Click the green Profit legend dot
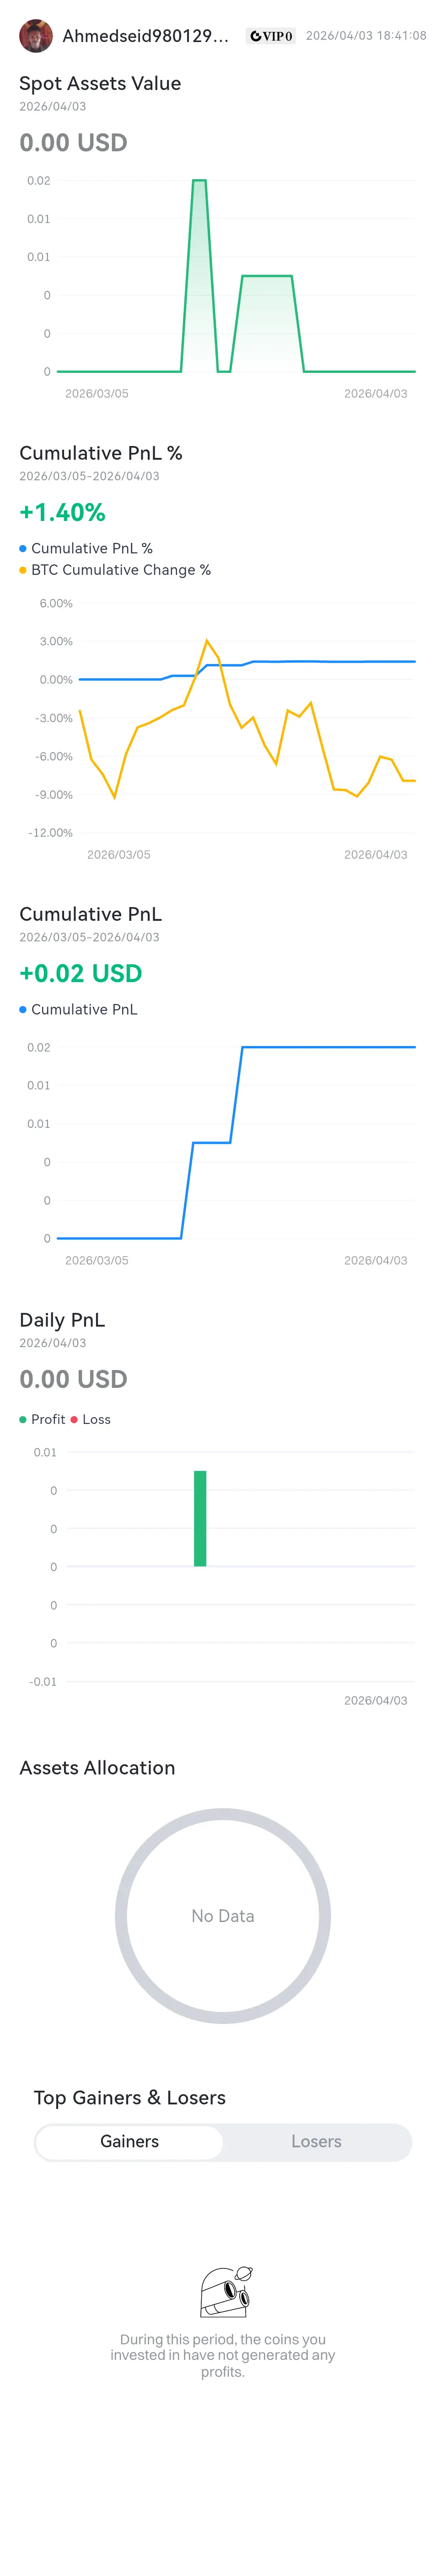The width and height of the screenshot is (446, 2576). [23, 1419]
